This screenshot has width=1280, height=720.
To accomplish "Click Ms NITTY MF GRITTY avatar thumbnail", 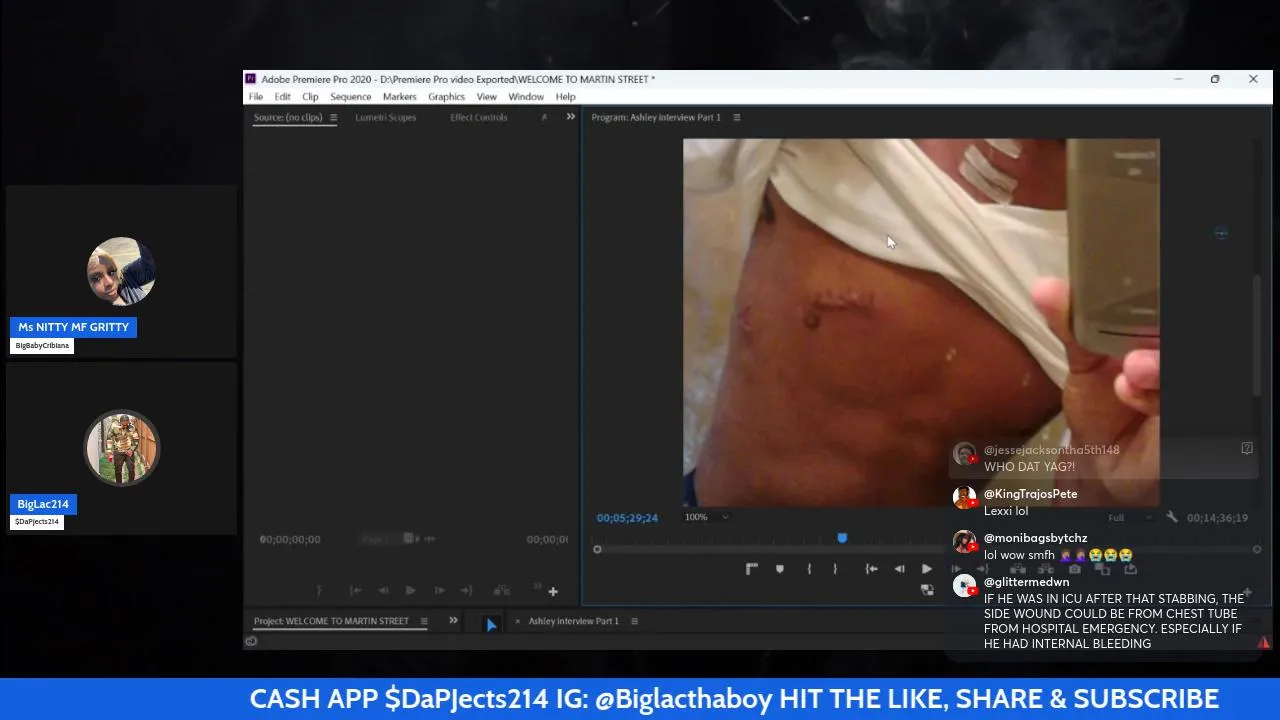I will click(121, 271).
